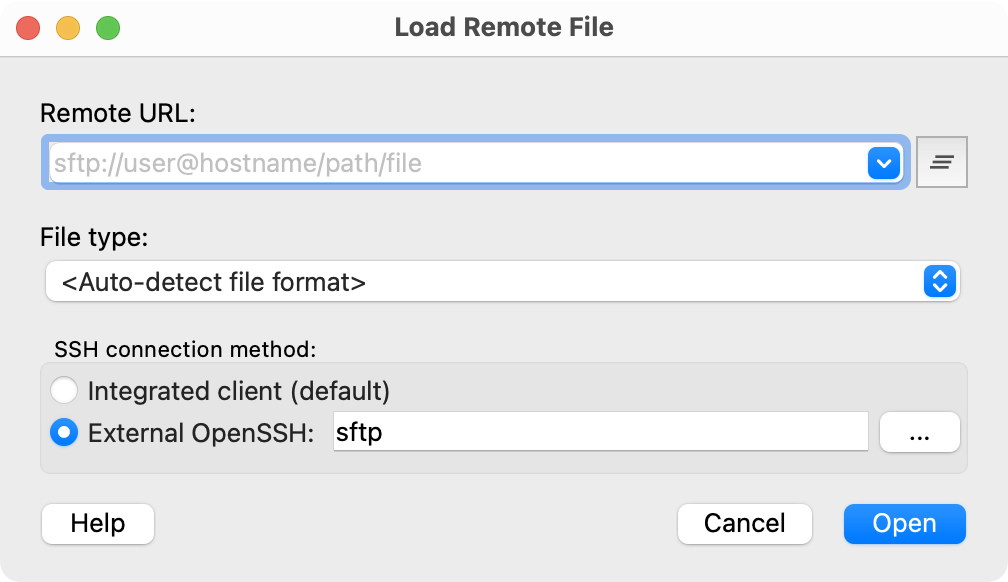Open the remote URL options icon button
This screenshot has width=1008, height=582.
(941, 162)
